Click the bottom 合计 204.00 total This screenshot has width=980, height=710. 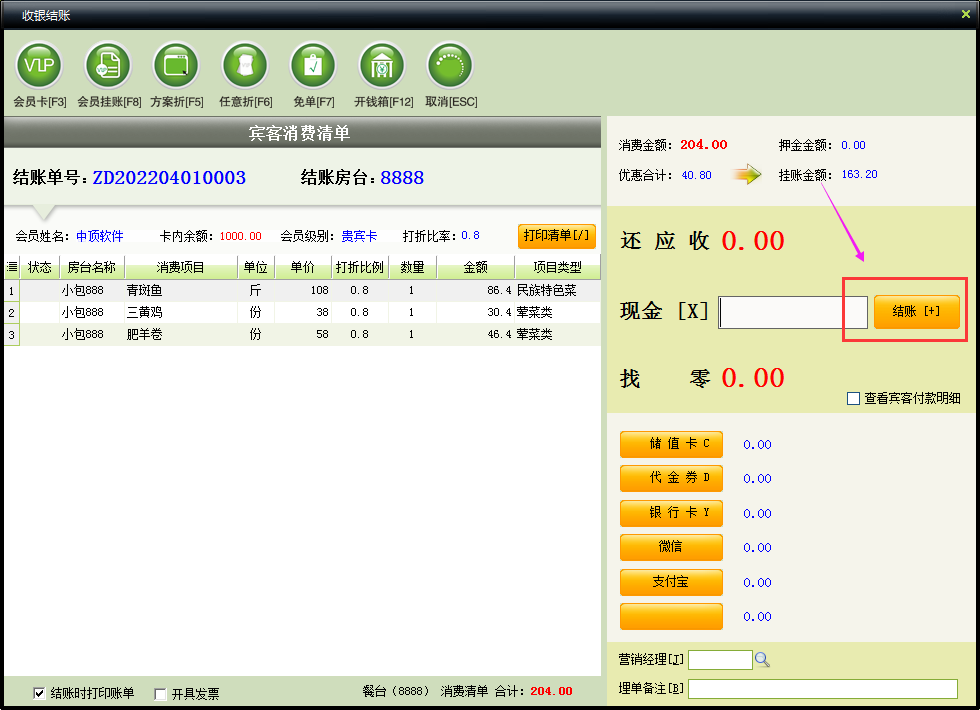pyautogui.click(x=551, y=691)
